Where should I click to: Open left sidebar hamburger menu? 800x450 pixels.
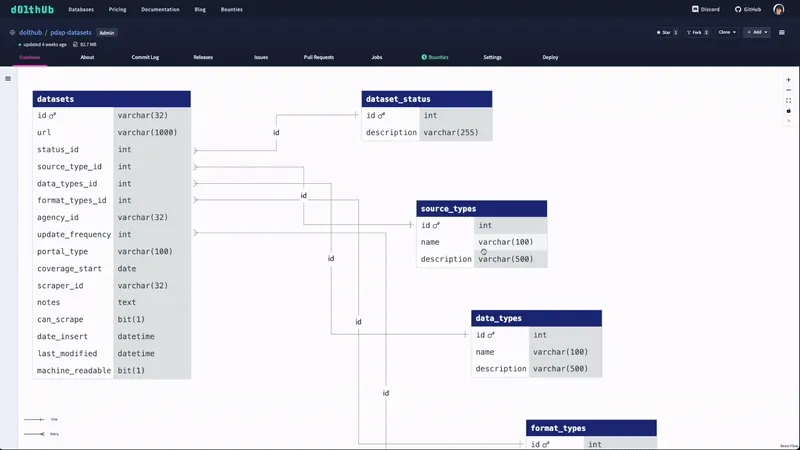coord(8,79)
